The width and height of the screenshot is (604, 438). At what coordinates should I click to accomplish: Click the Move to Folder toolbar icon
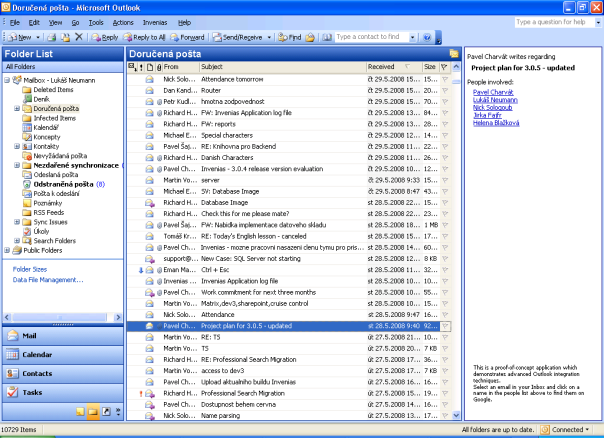click(x=66, y=37)
